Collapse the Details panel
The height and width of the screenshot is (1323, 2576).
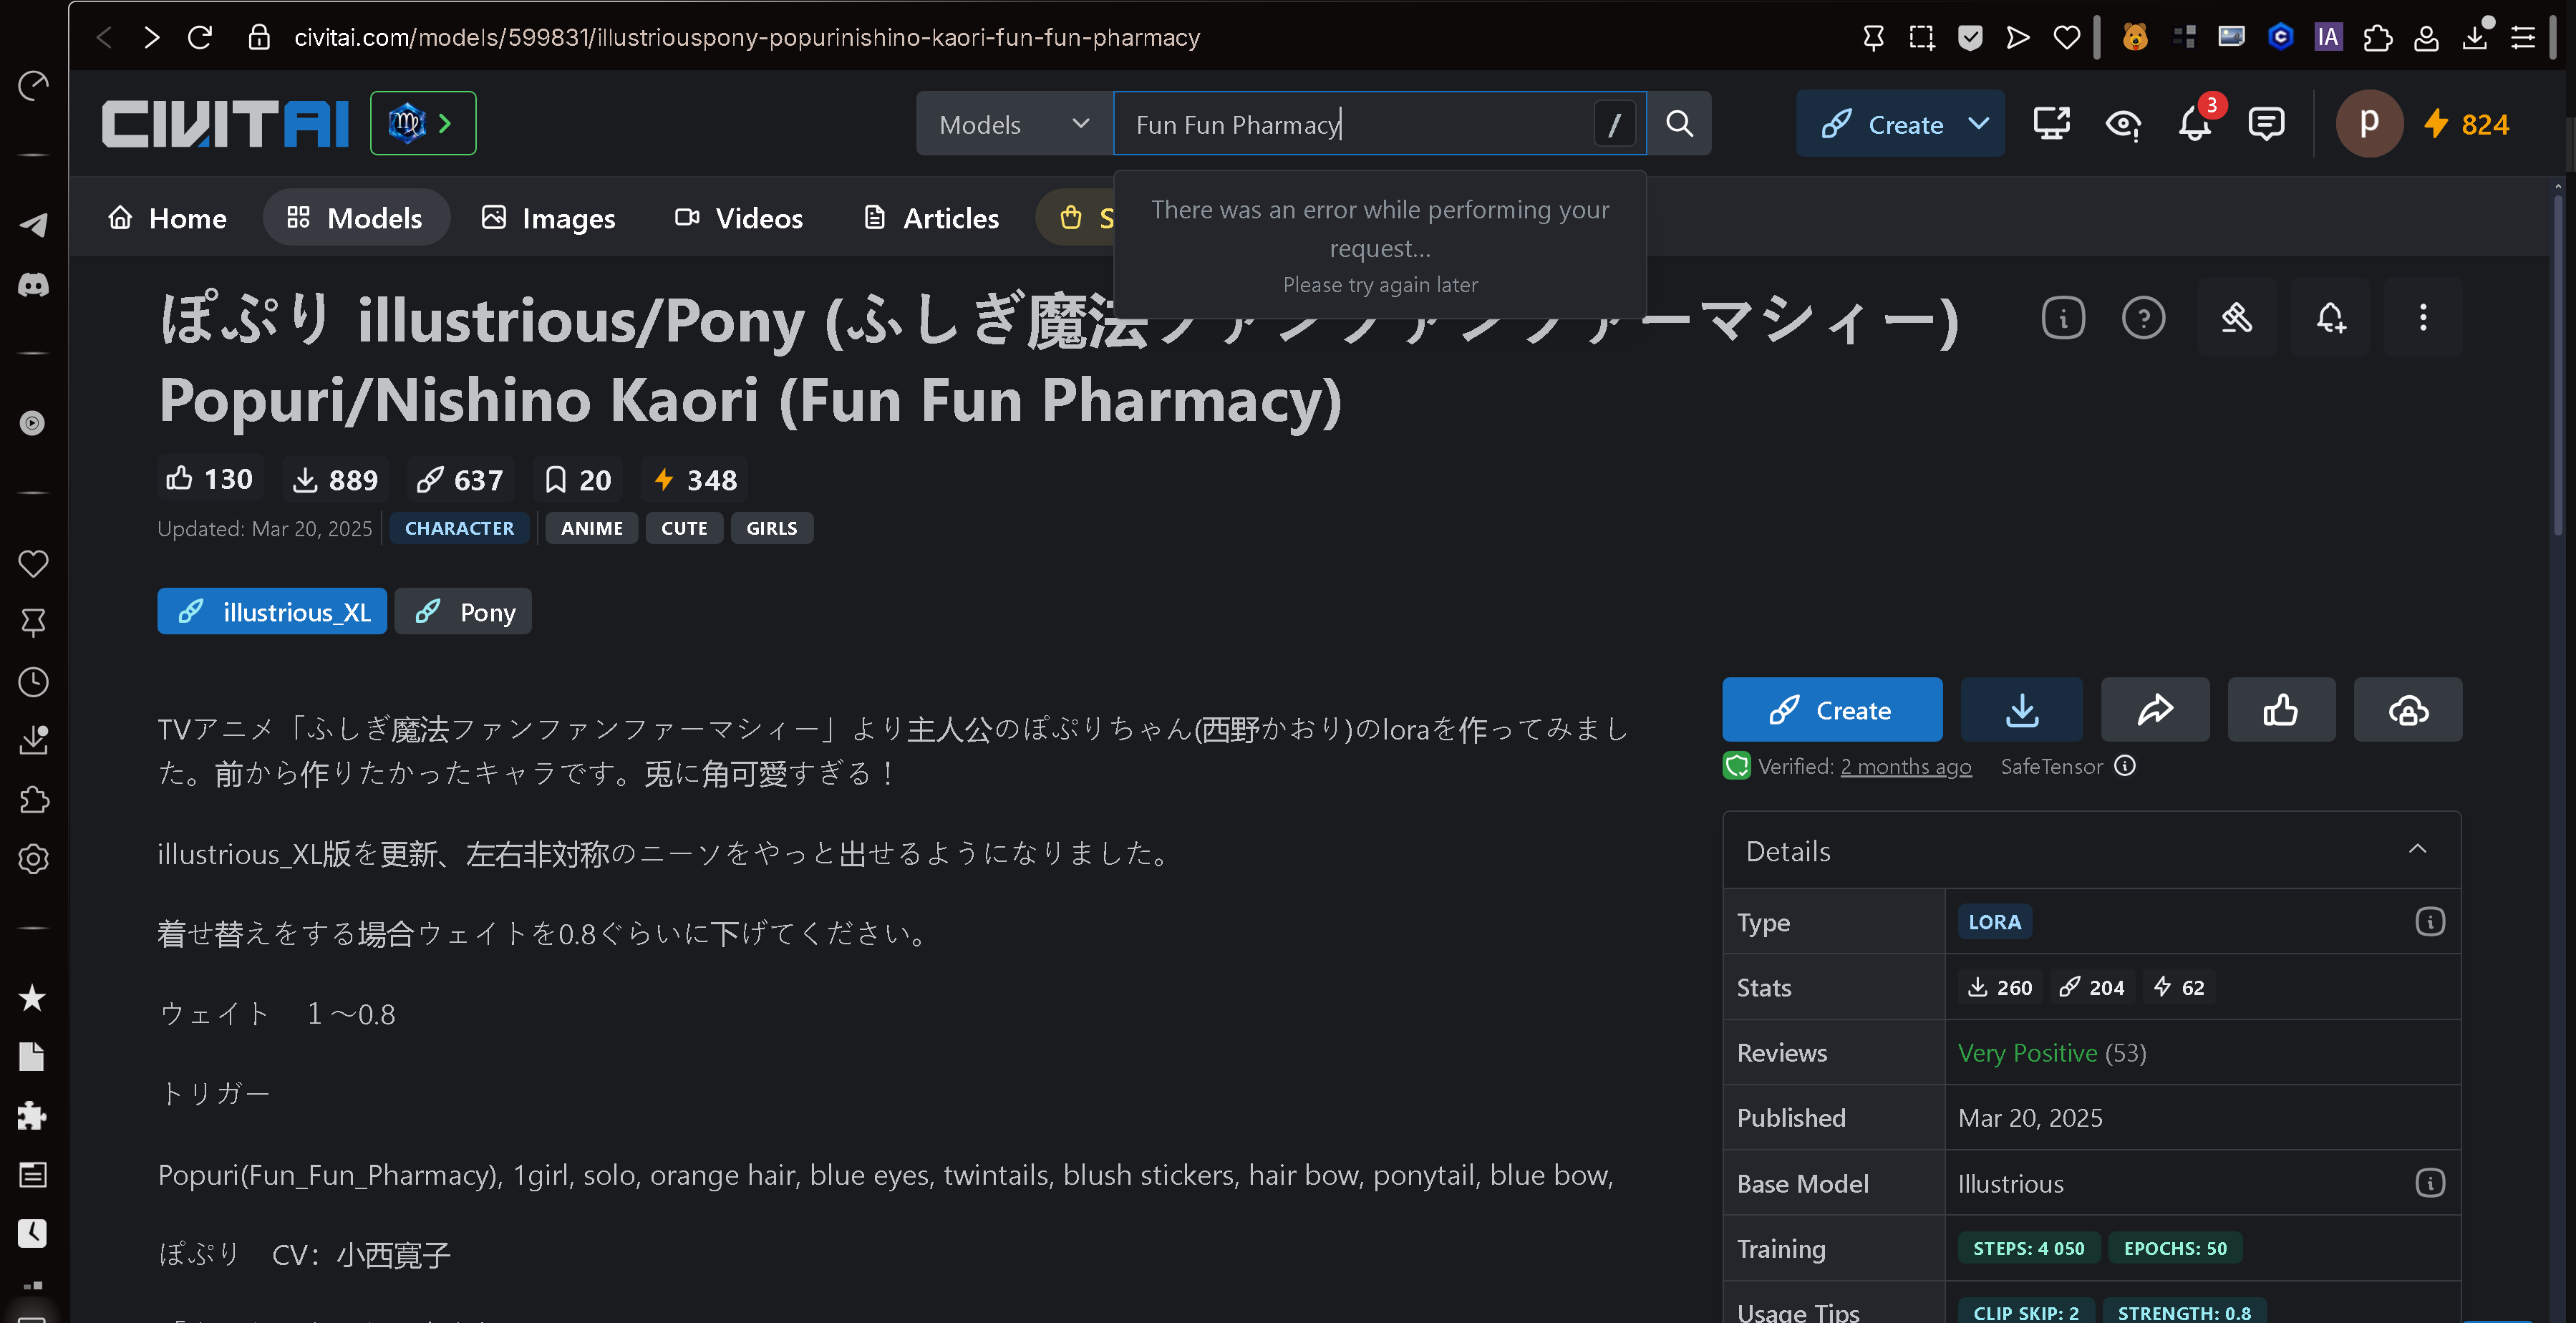(2416, 850)
